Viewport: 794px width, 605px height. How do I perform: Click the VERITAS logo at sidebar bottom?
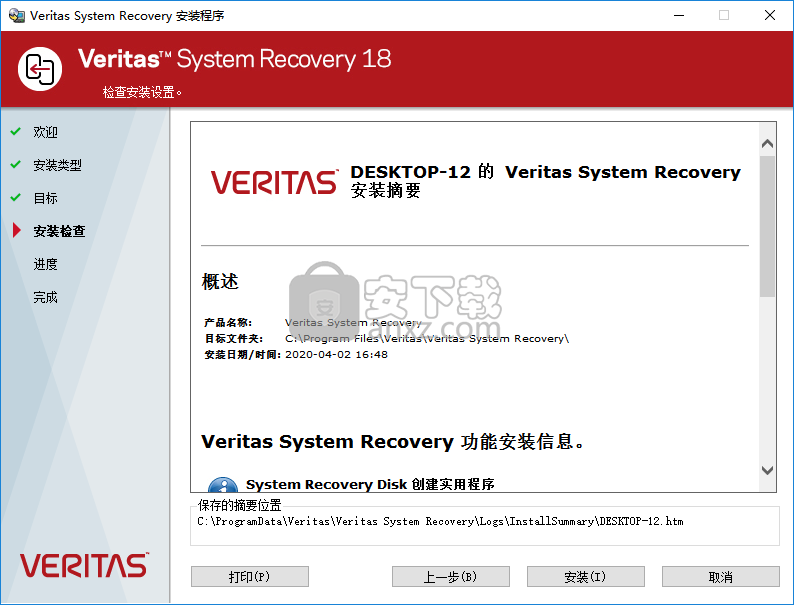85,566
